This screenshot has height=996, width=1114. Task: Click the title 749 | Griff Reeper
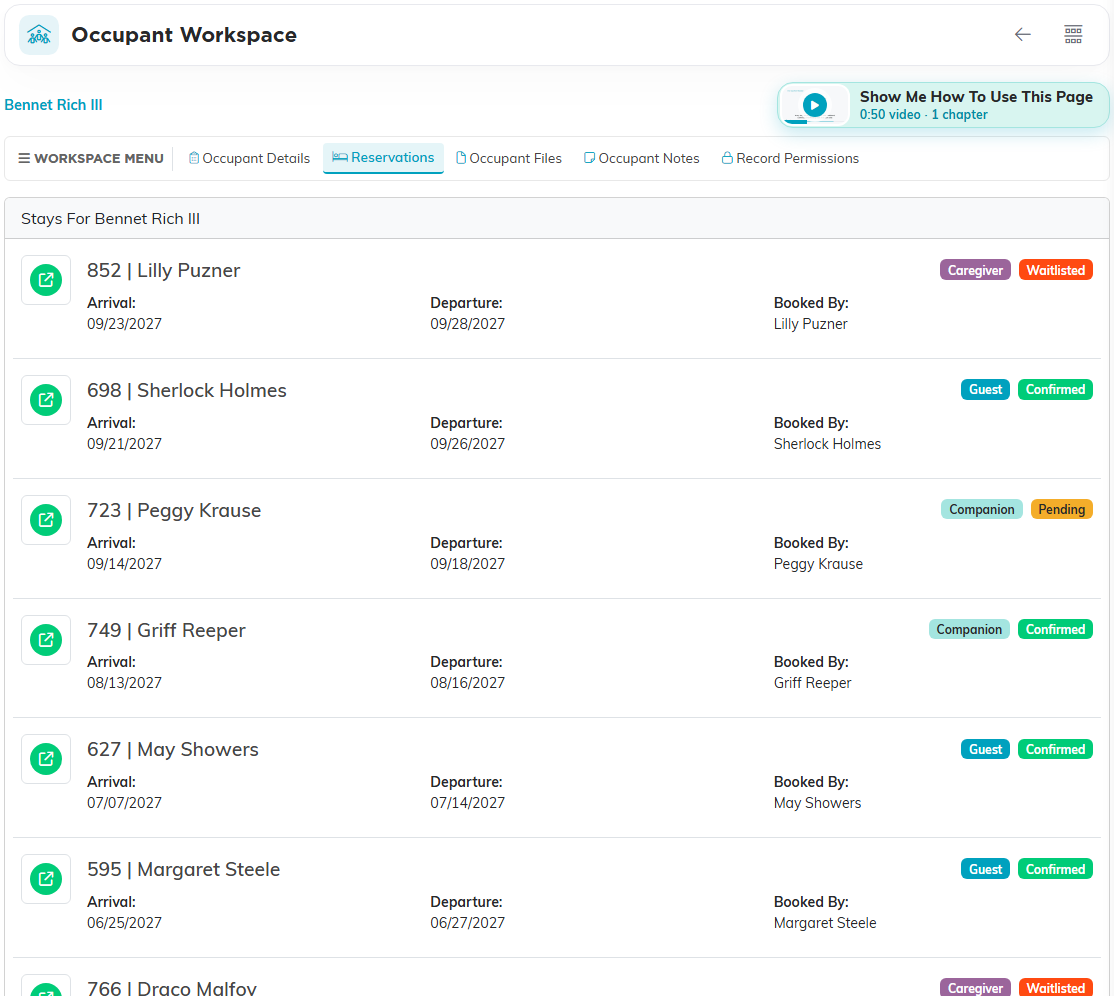point(166,631)
